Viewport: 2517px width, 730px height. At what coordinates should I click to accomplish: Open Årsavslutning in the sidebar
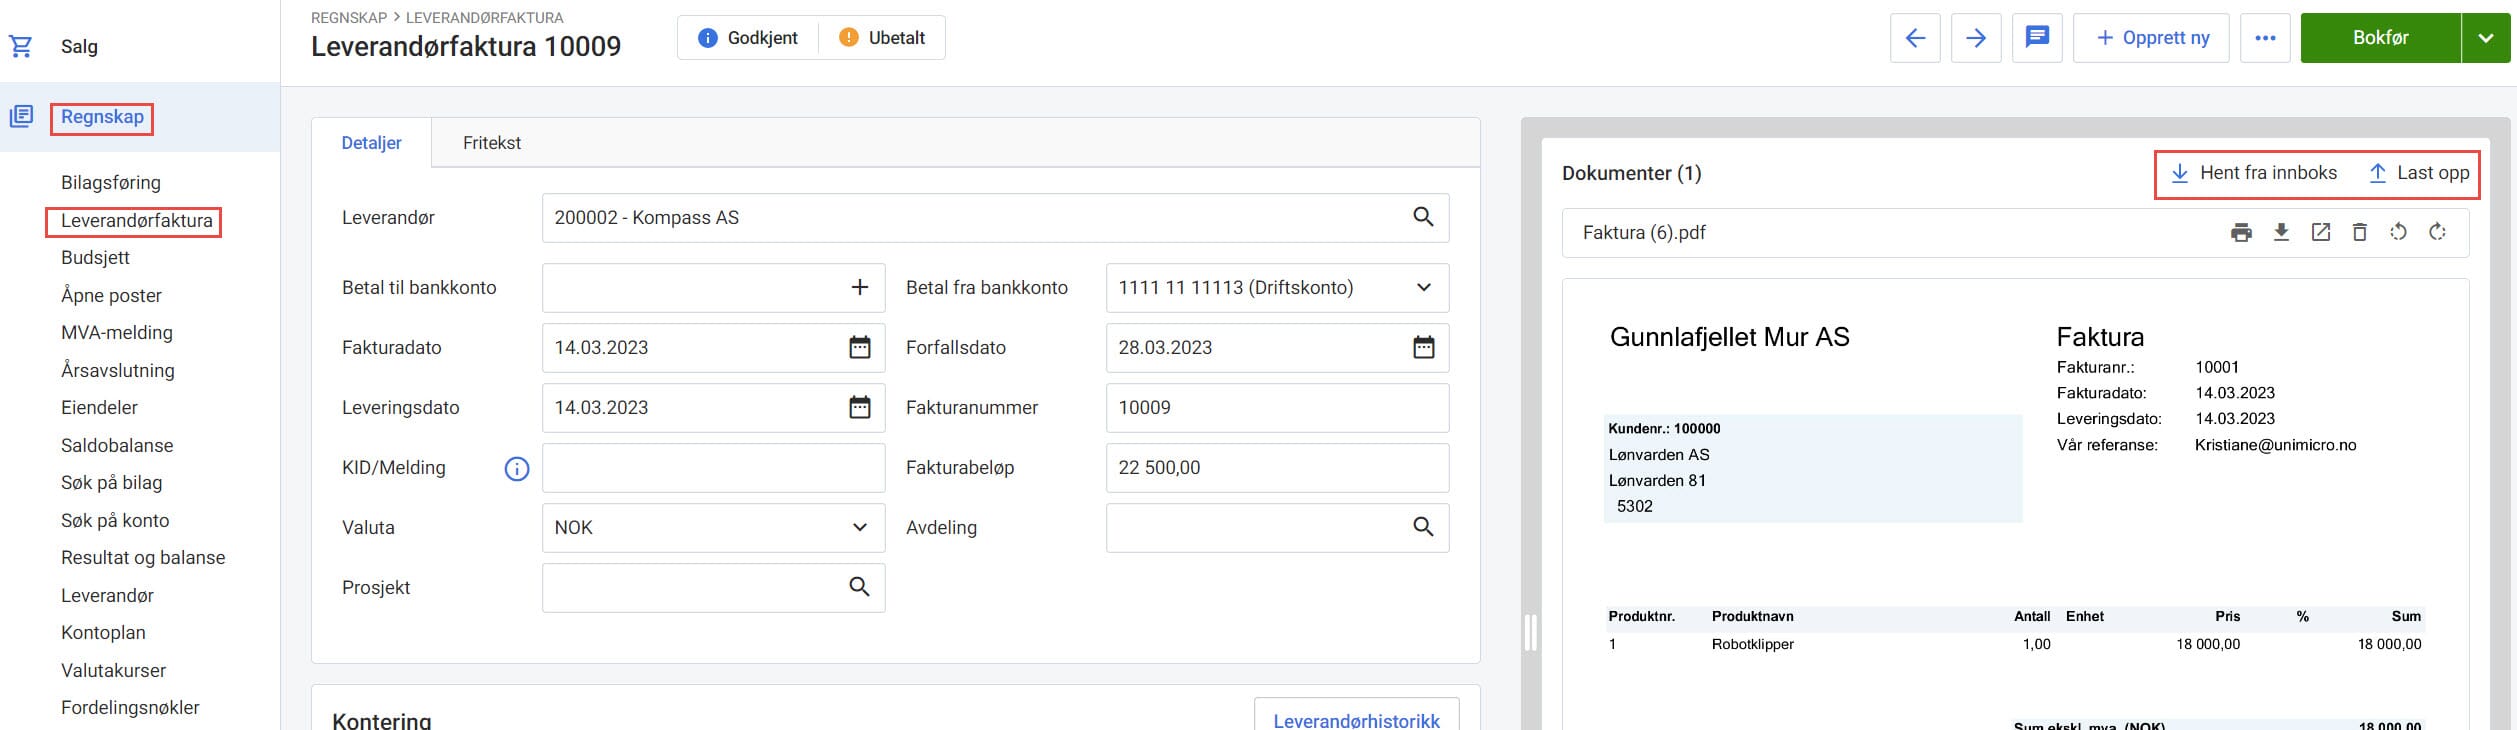point(117,370)
